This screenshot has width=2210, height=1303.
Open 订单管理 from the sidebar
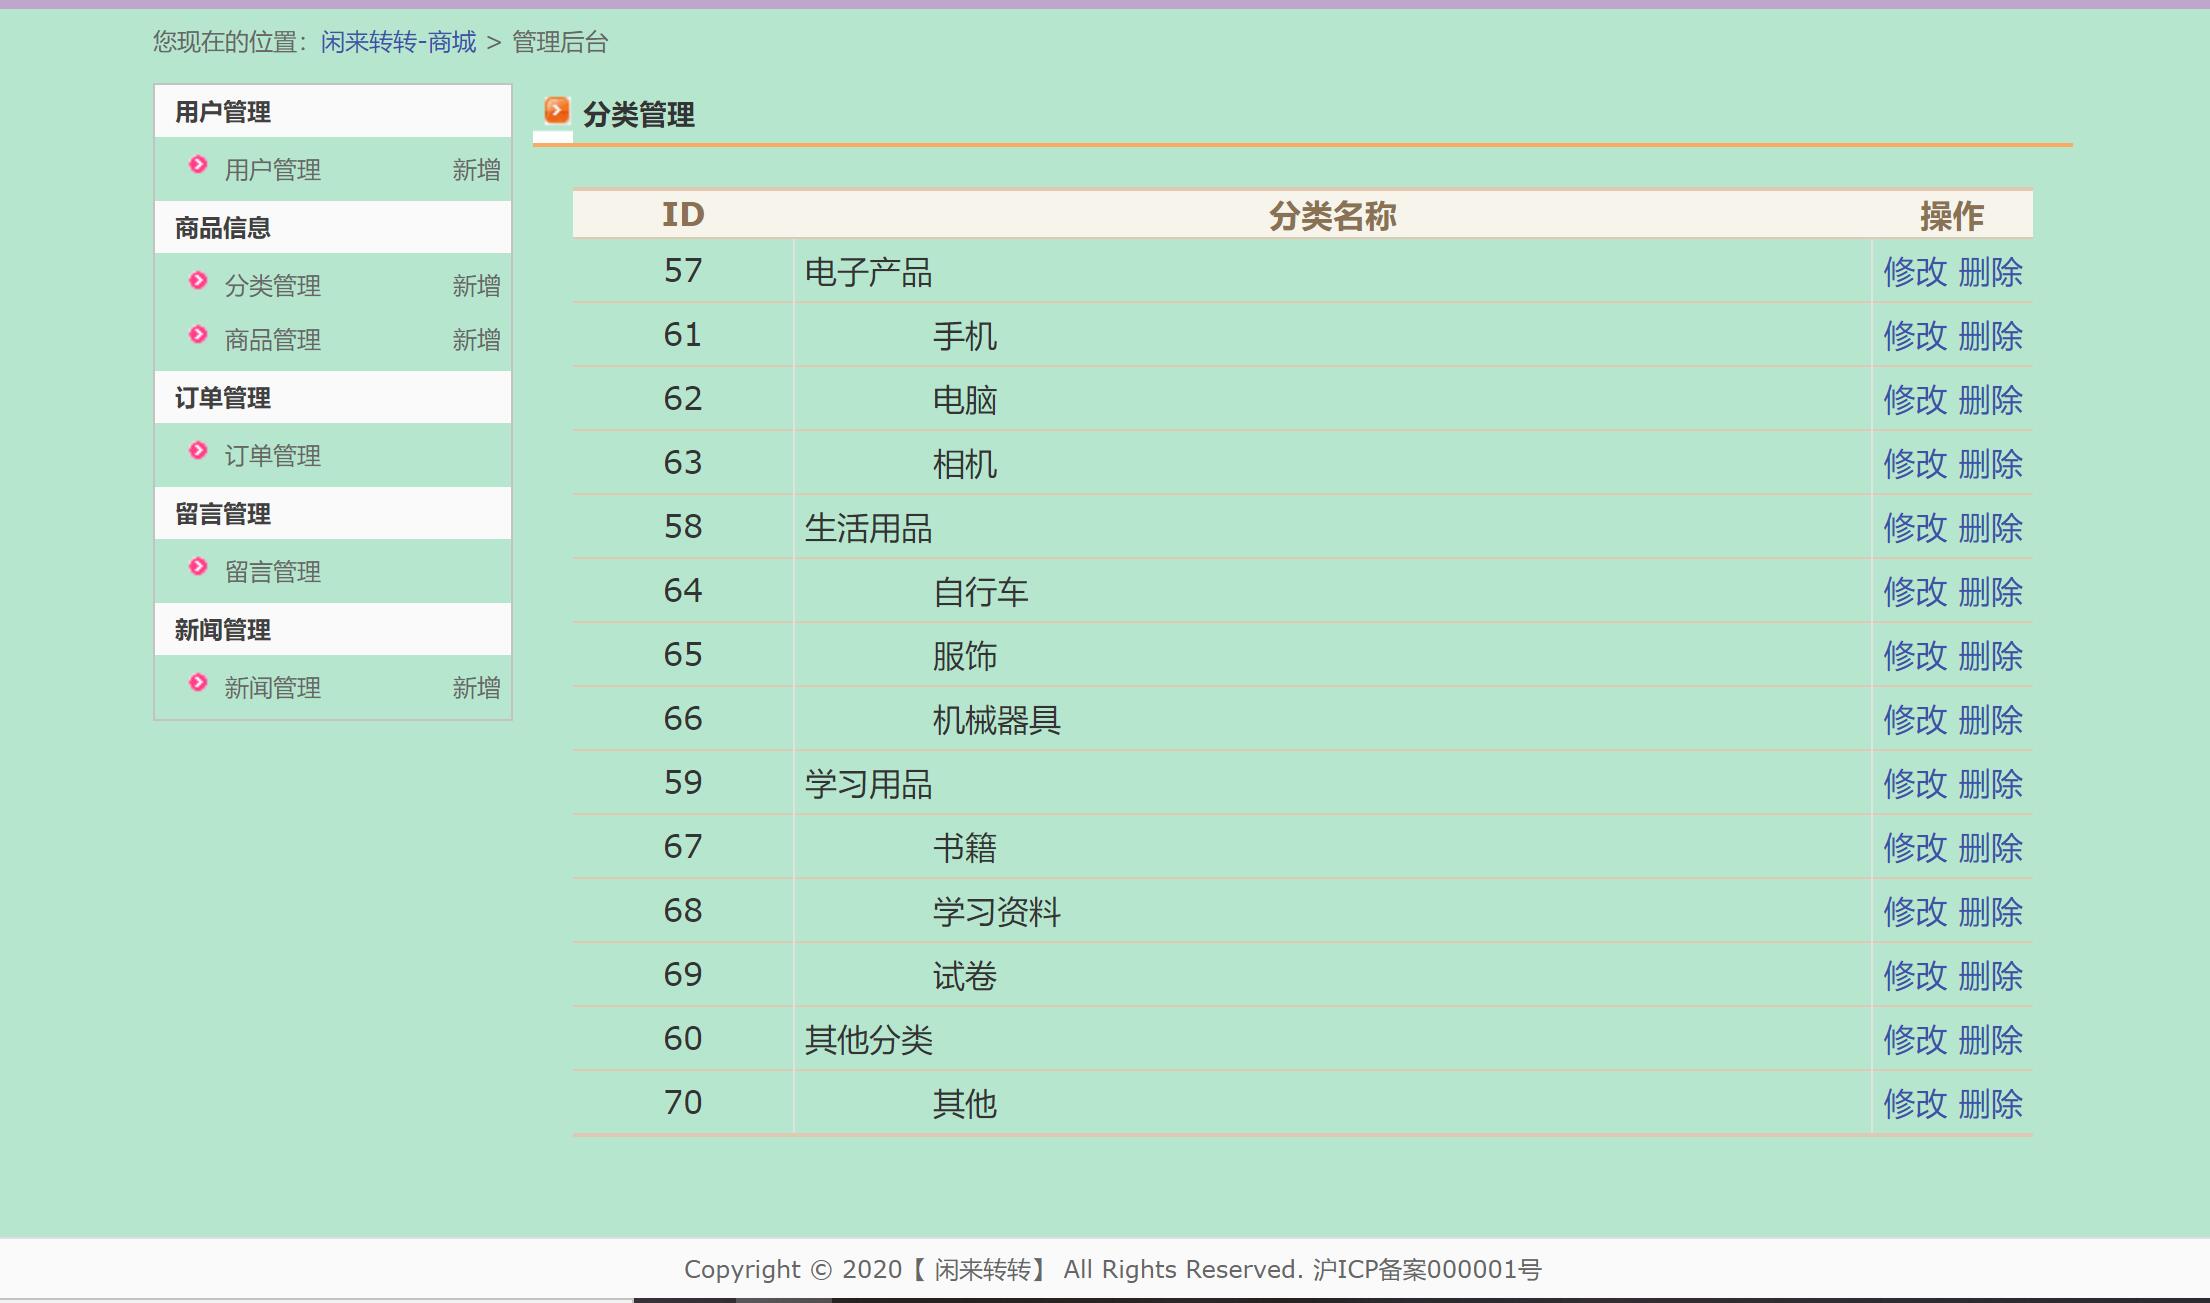point(273,455)
